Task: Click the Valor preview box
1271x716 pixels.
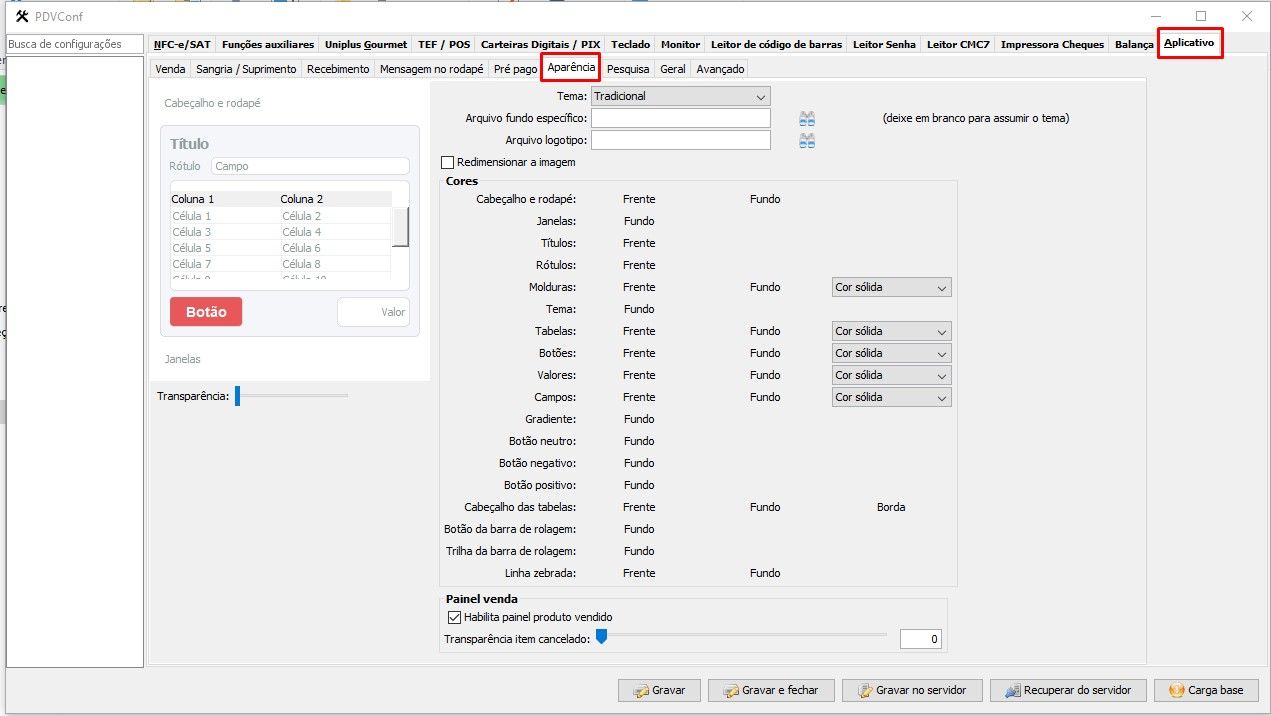Action: [x=373, y=312]
